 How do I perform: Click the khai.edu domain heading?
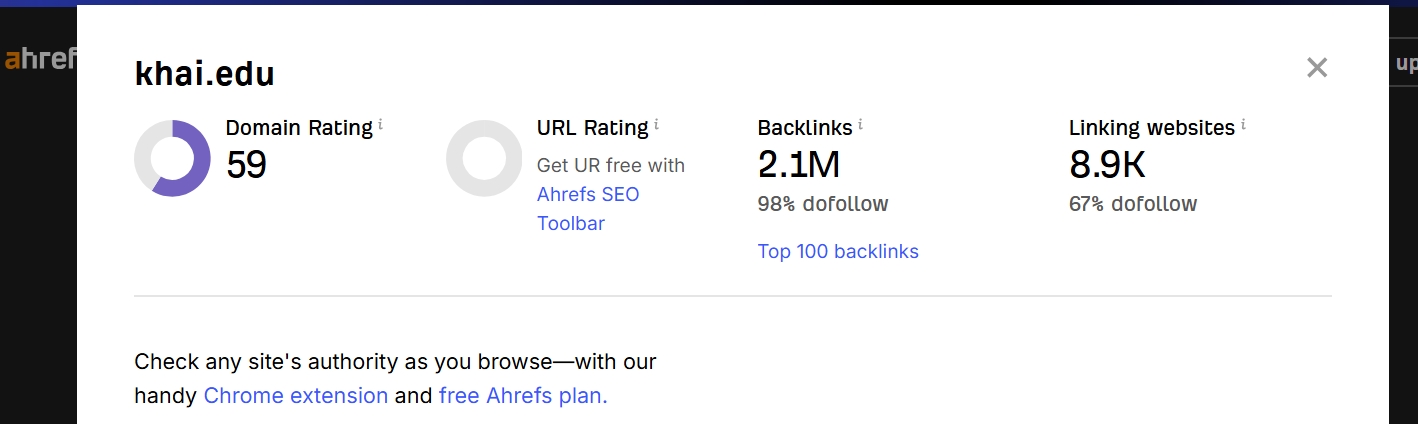[204, 73]
